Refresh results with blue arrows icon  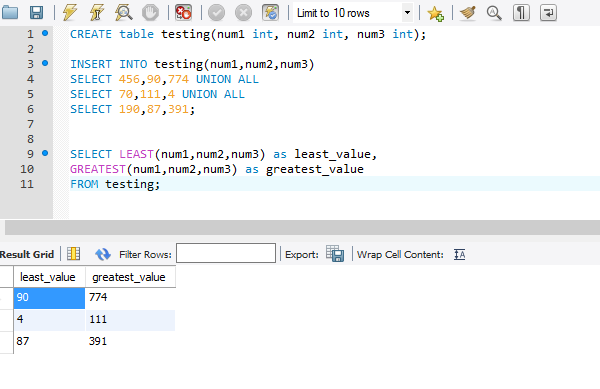pyautogui.click(x=103, y=254)
